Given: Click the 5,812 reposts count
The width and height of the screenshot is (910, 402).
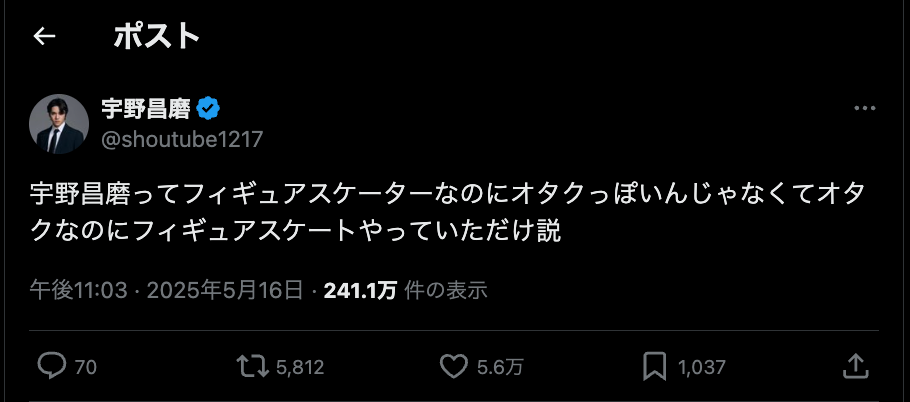Looking at the screenshot, I should pos(300,367).
